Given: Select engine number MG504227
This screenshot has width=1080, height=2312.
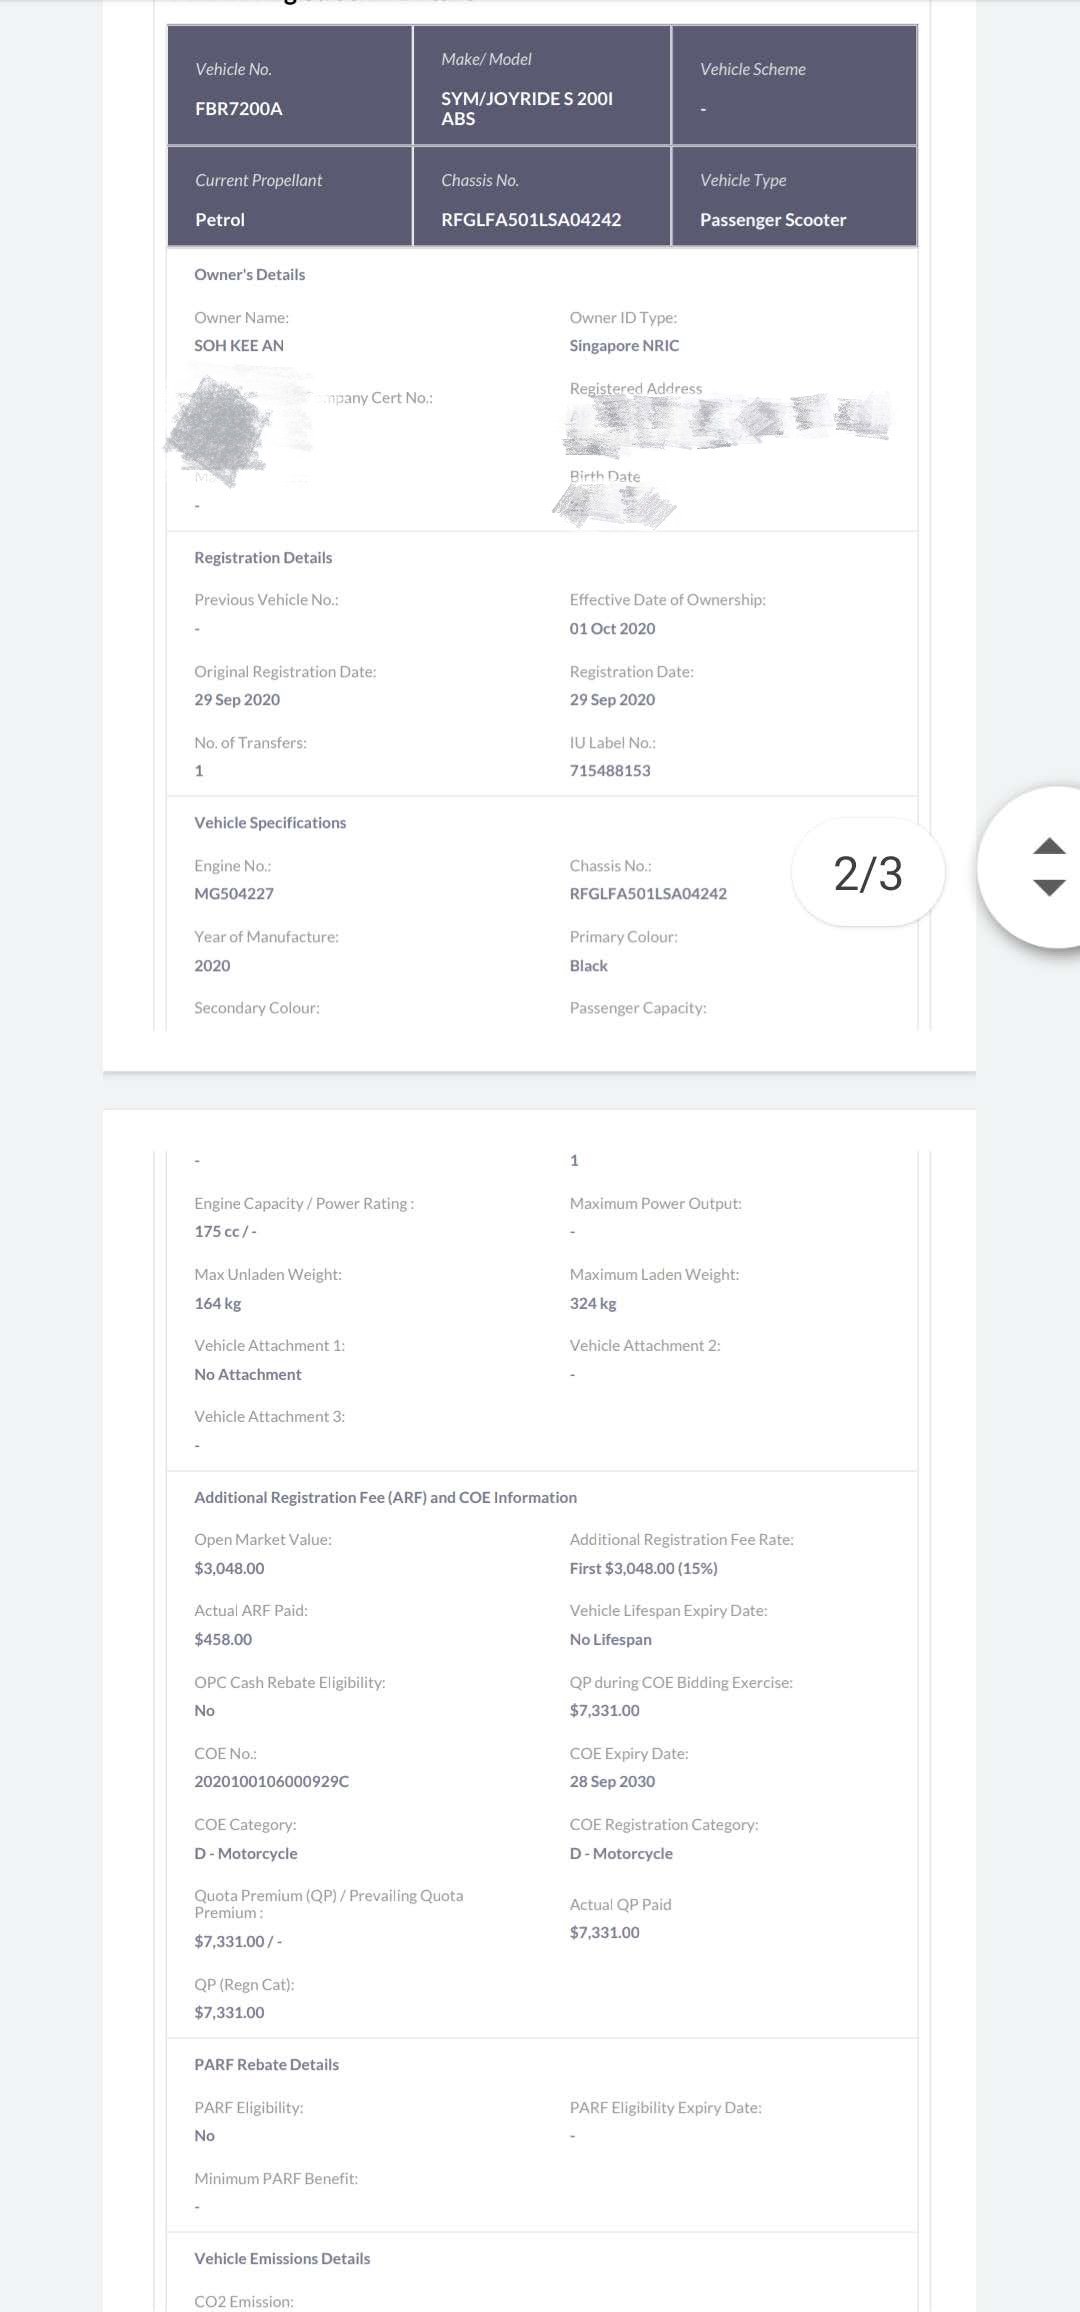Looking at the screenshot, I should (234, 894).
